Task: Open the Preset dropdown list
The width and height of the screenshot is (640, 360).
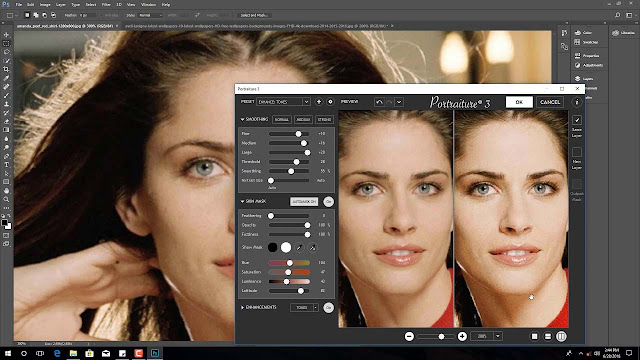Action: coord(283,102)
